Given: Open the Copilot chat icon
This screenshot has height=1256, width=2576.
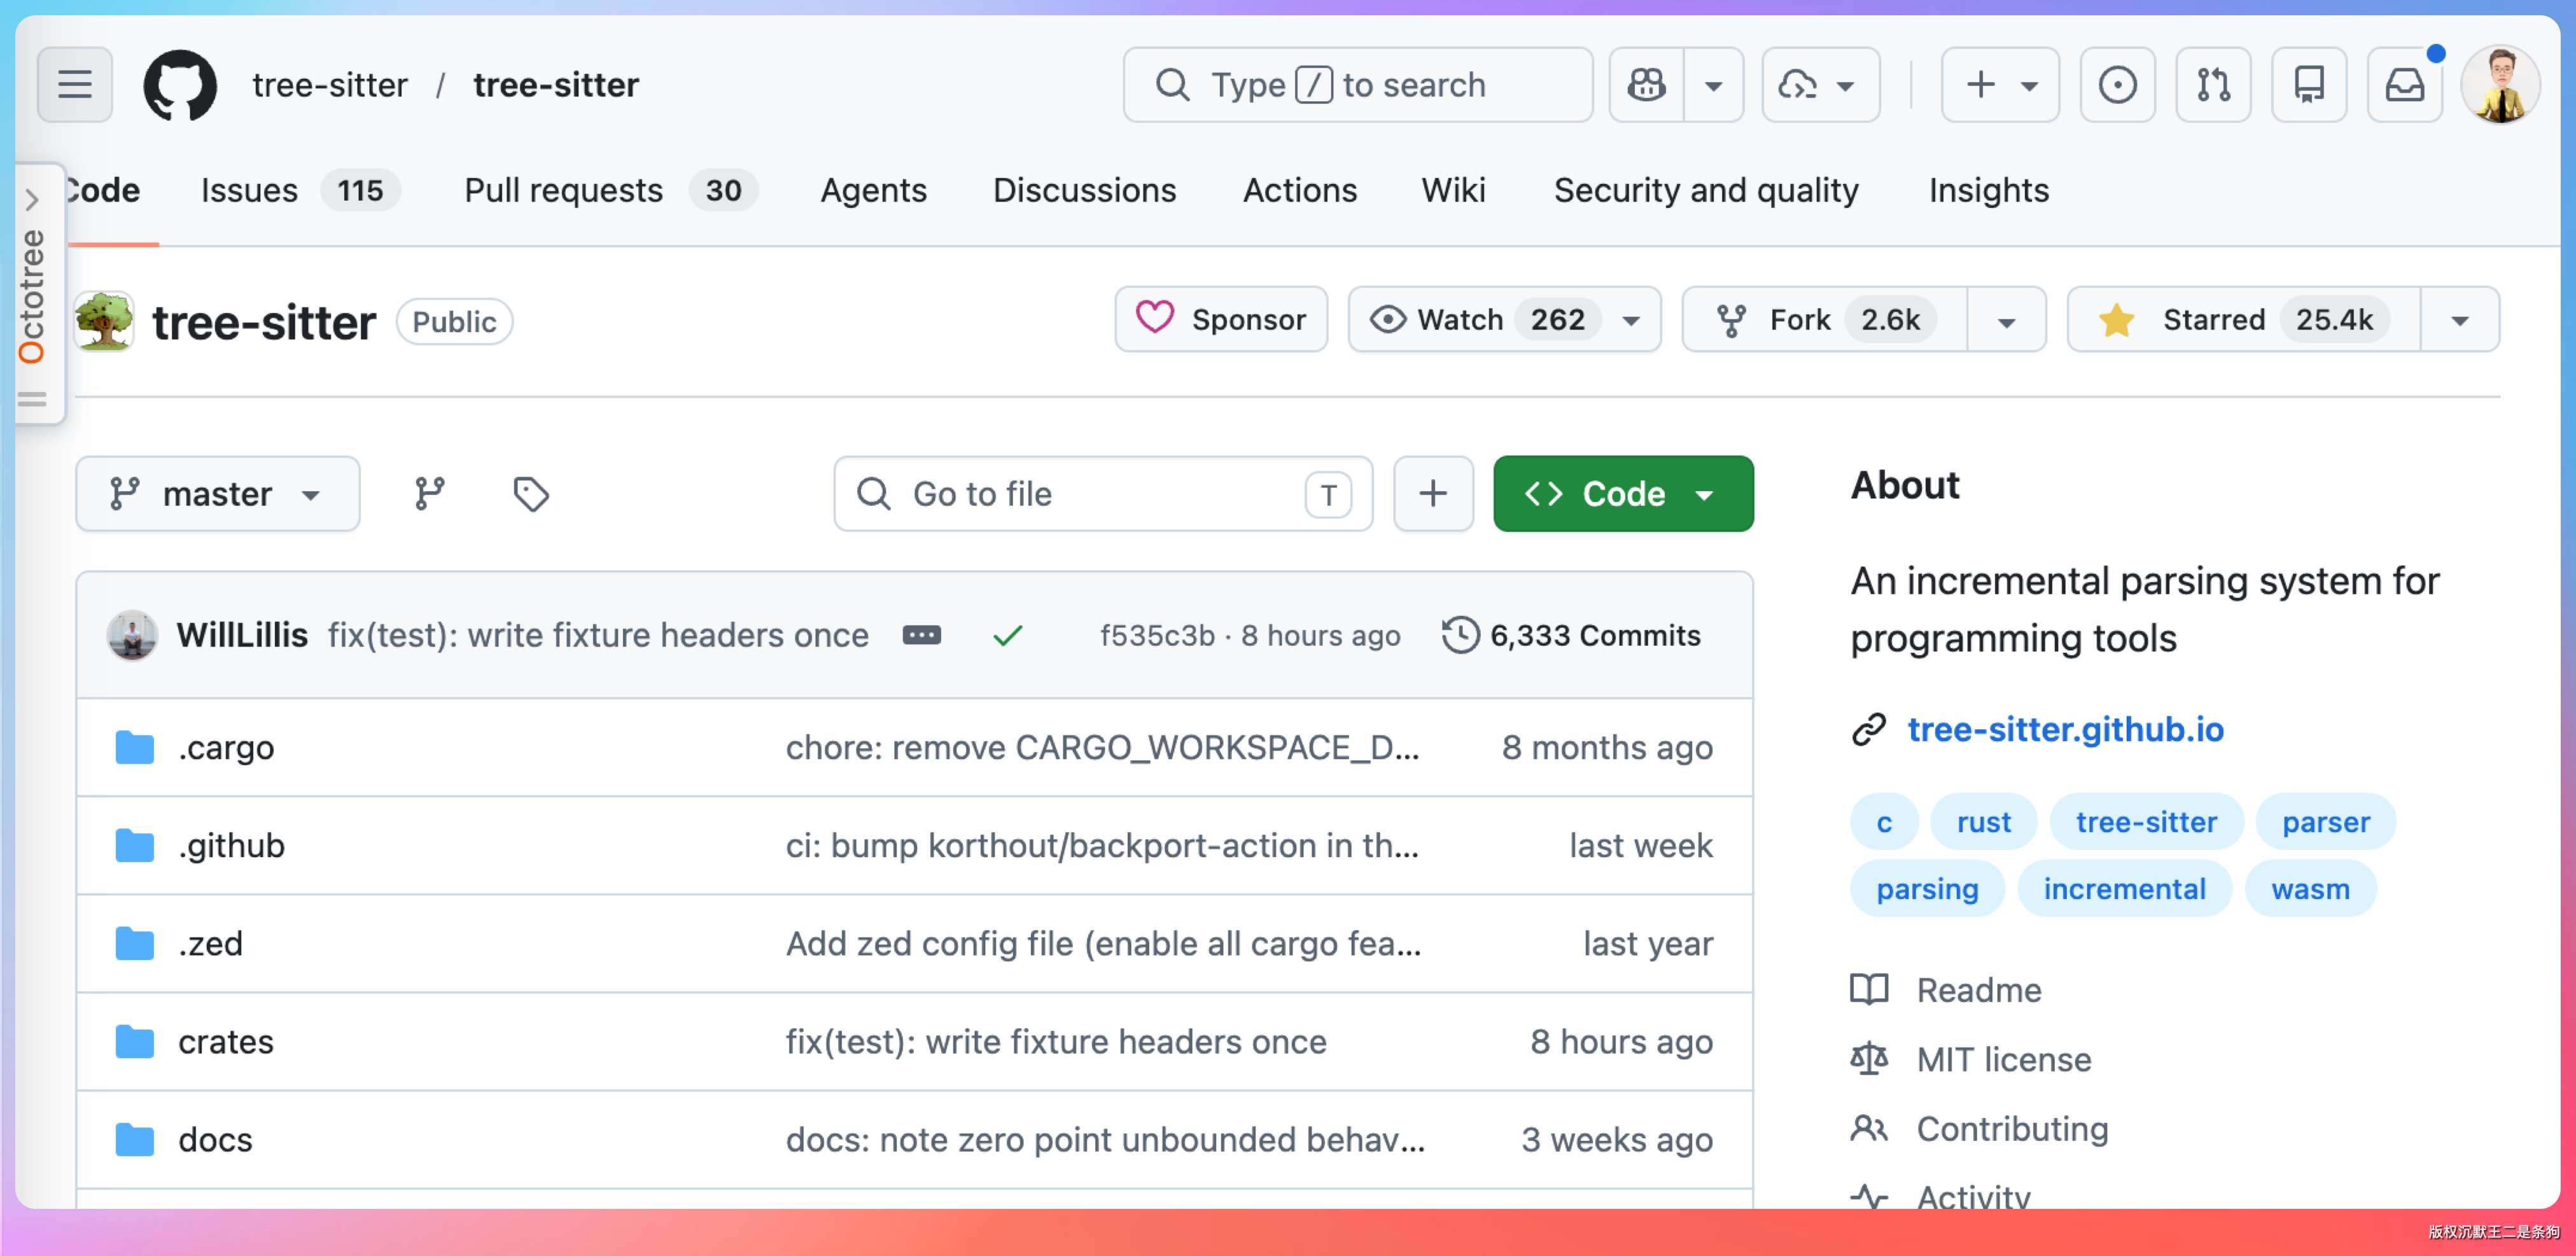Looking at the screenshot, I should click(x=1646, y=85).
